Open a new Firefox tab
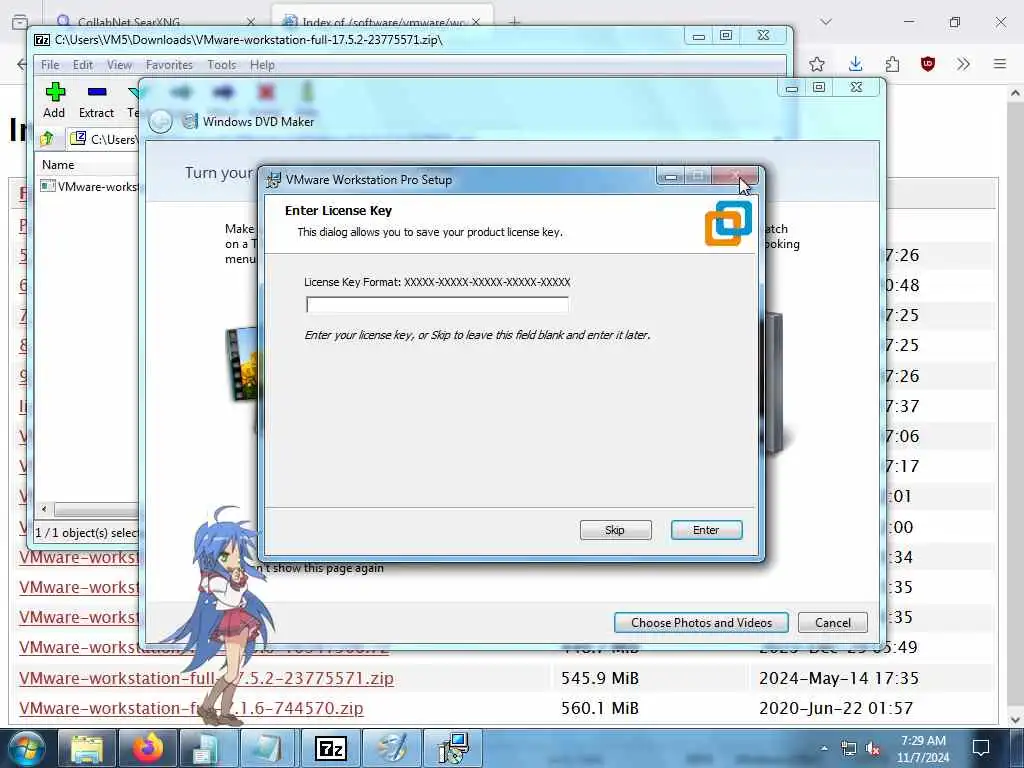This screenshot has width=1024, height=768. 515,22
